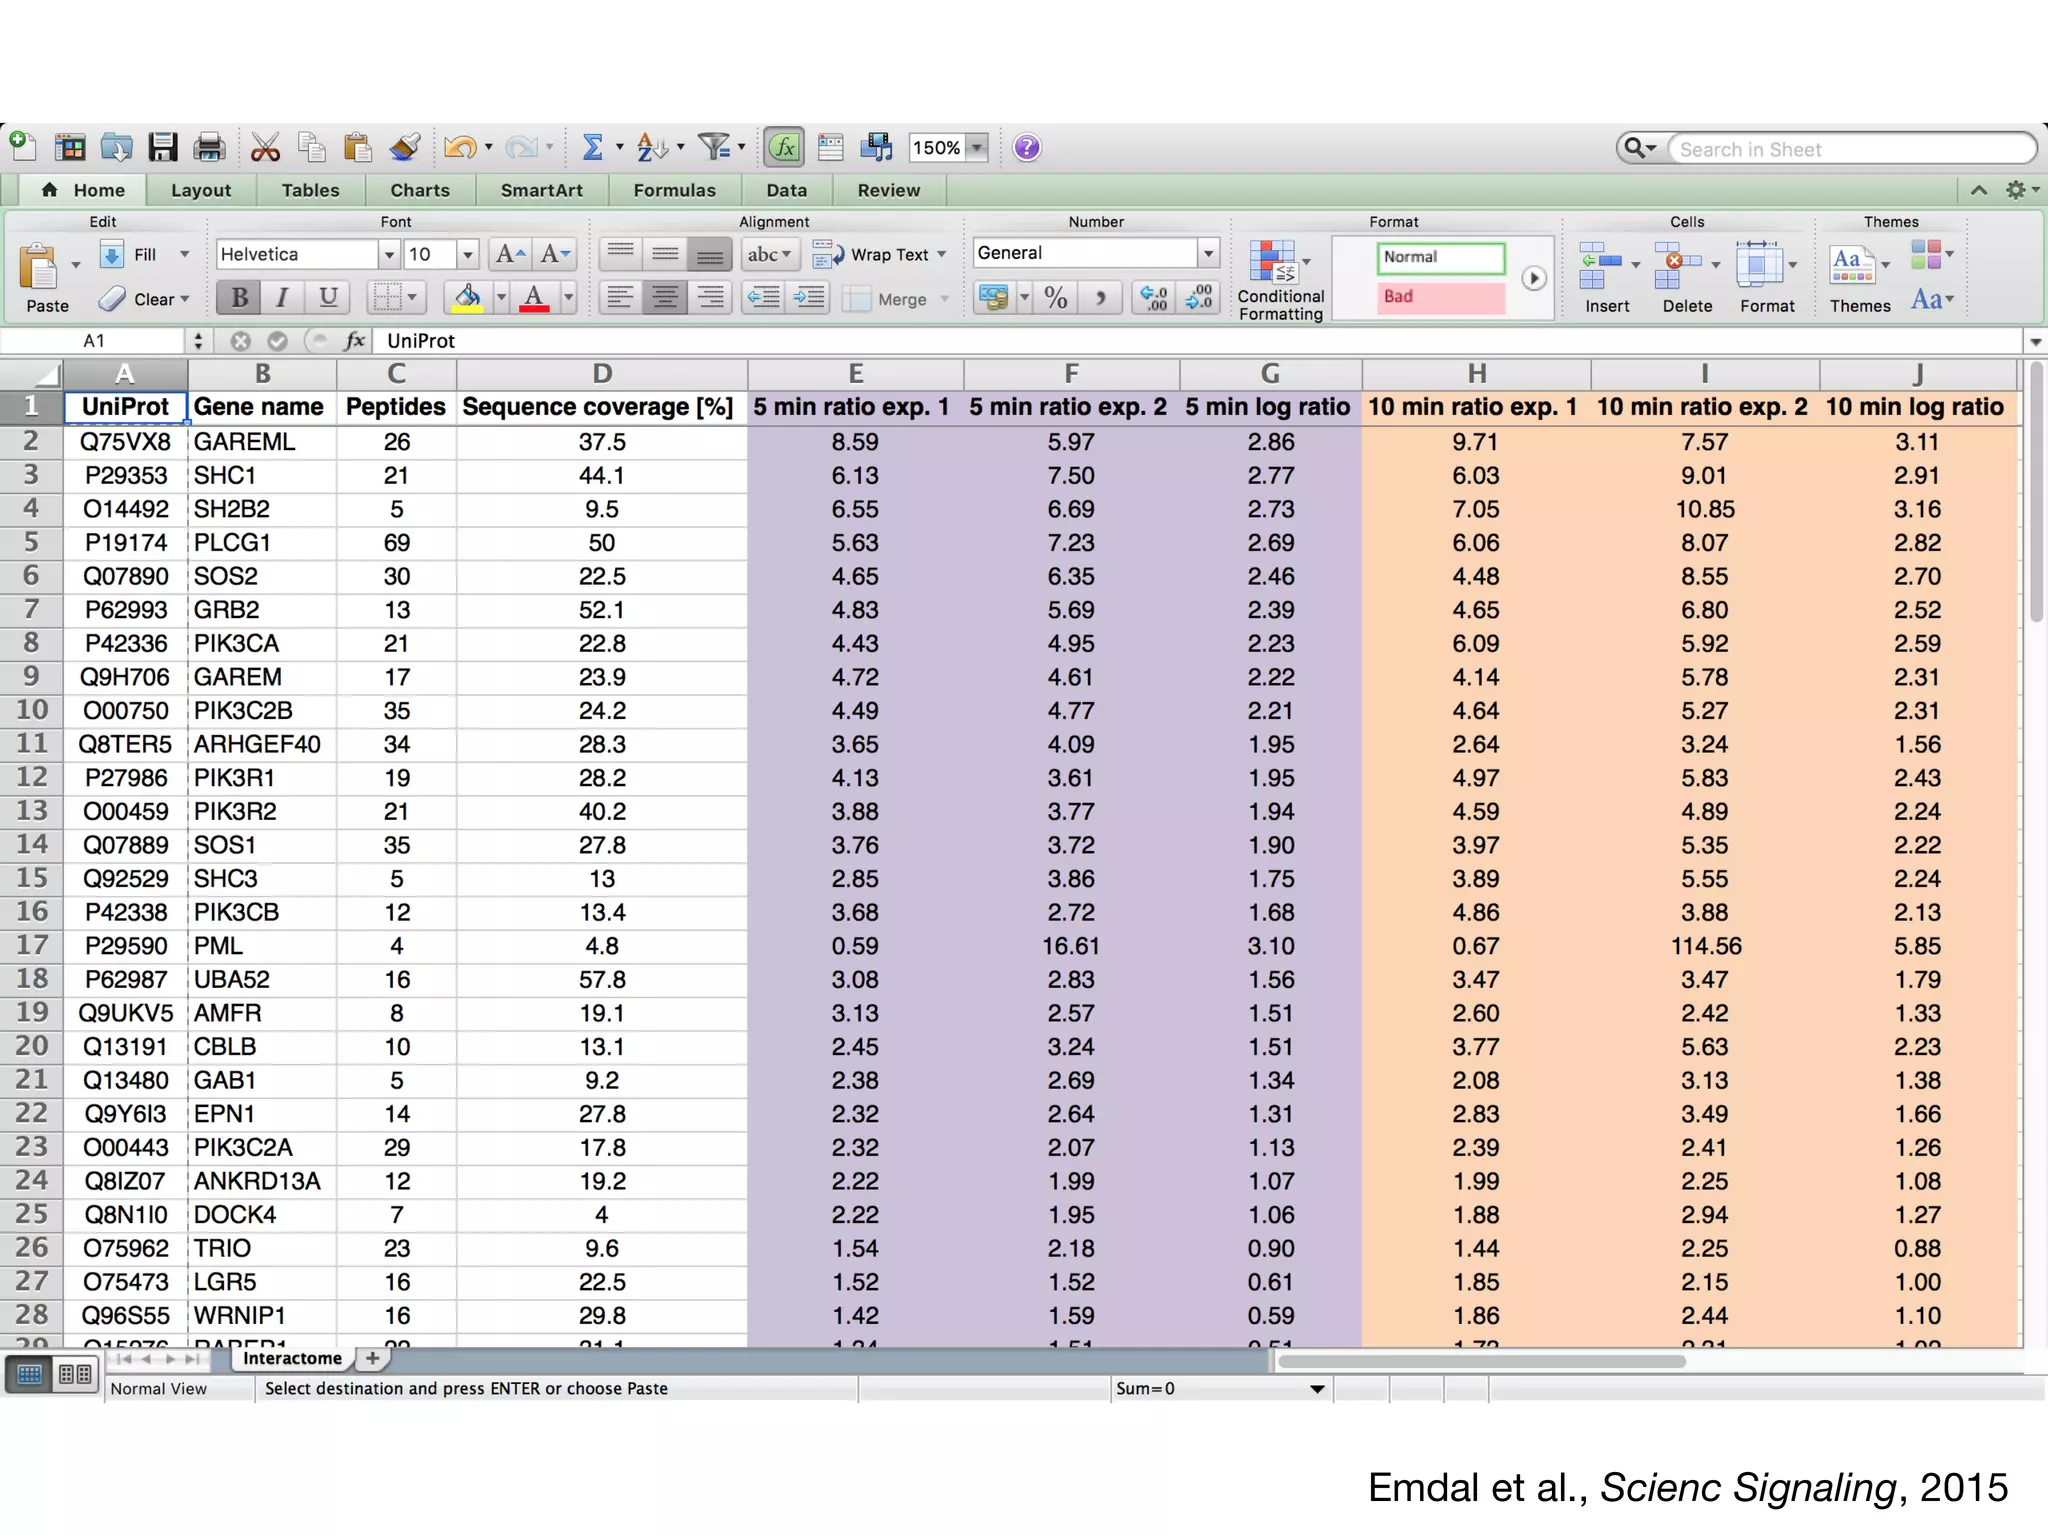Screen dimensions: 2048x1536
Task: Click the AutoSum sigma icon
Action: coord(593,148)
